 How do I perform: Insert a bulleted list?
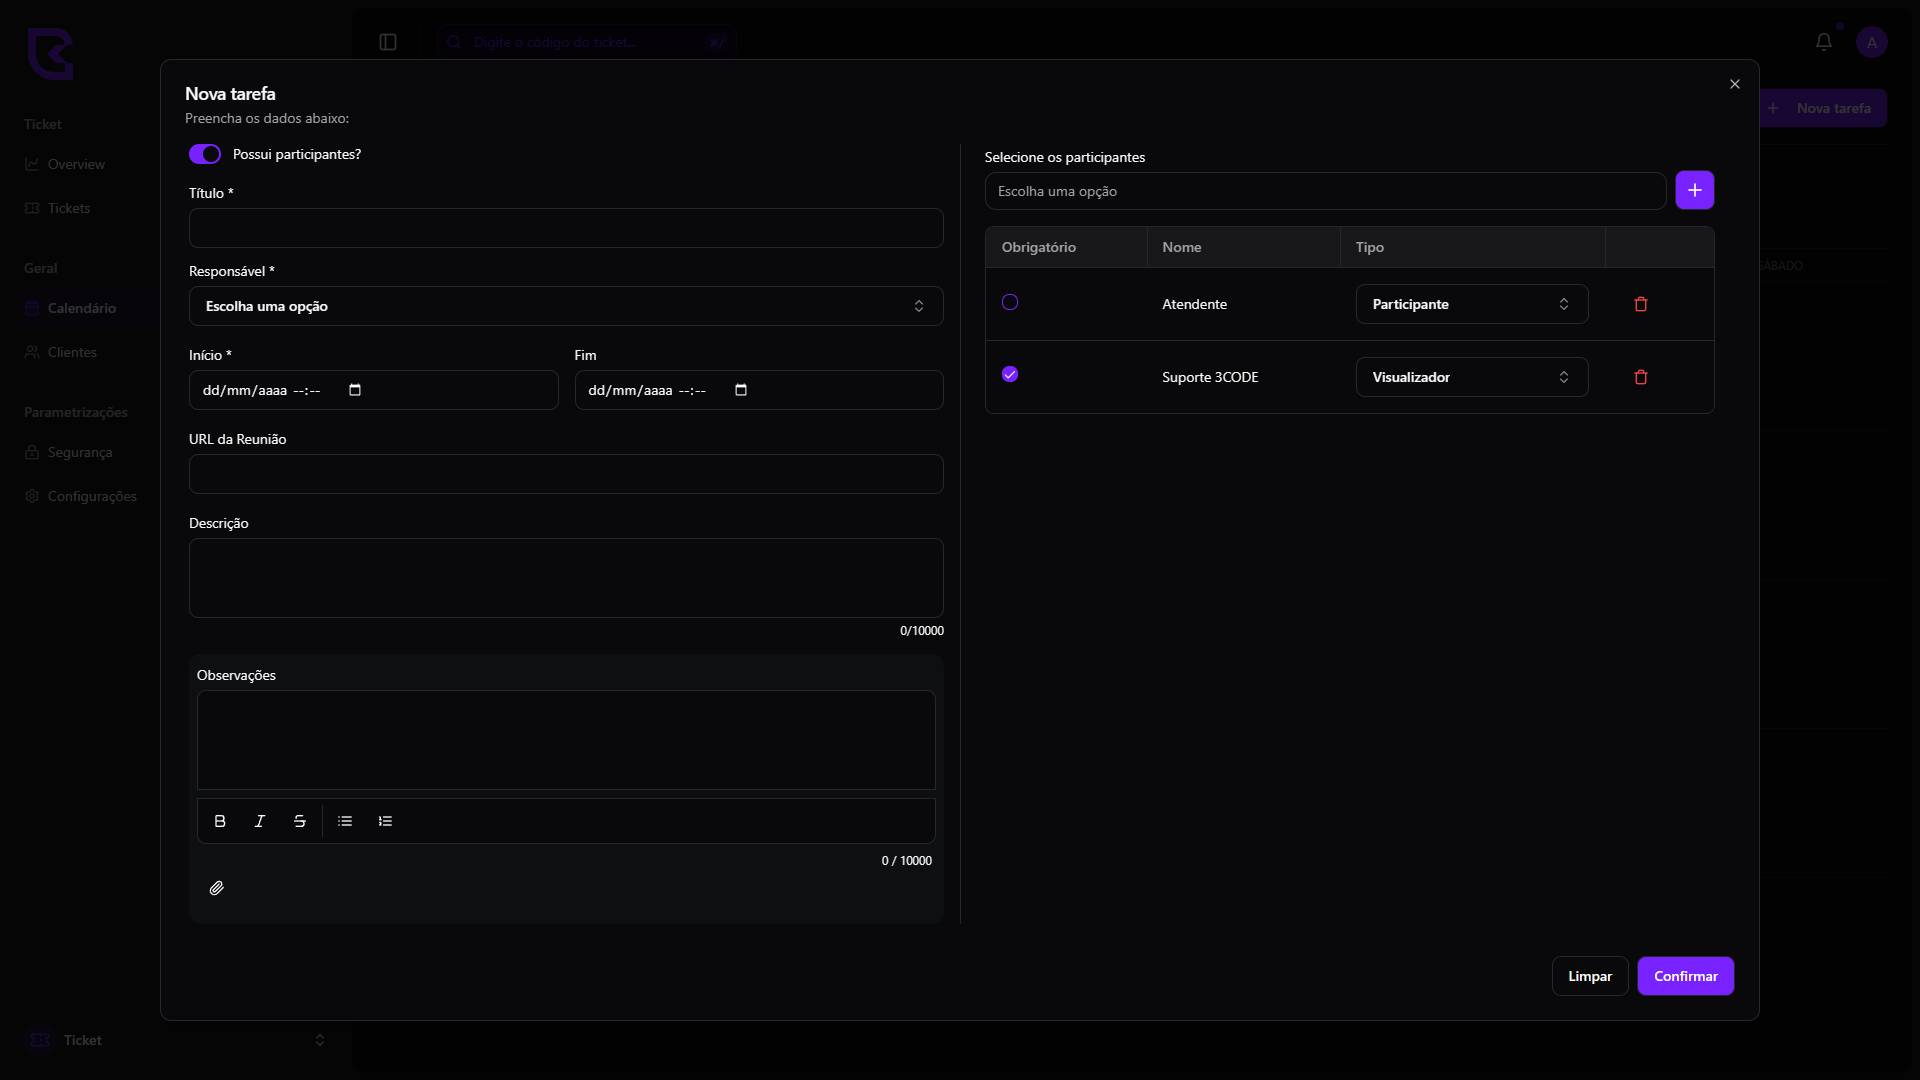point(345,821)
